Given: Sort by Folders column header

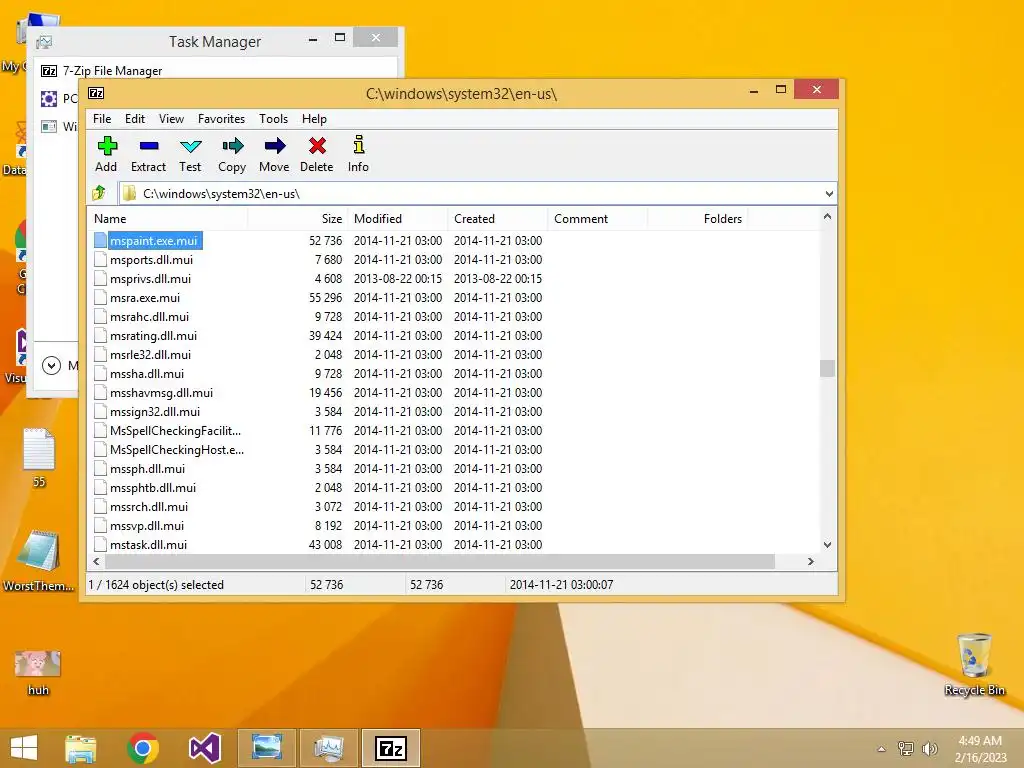Looking at the screenshot, I should pos(697,219).
